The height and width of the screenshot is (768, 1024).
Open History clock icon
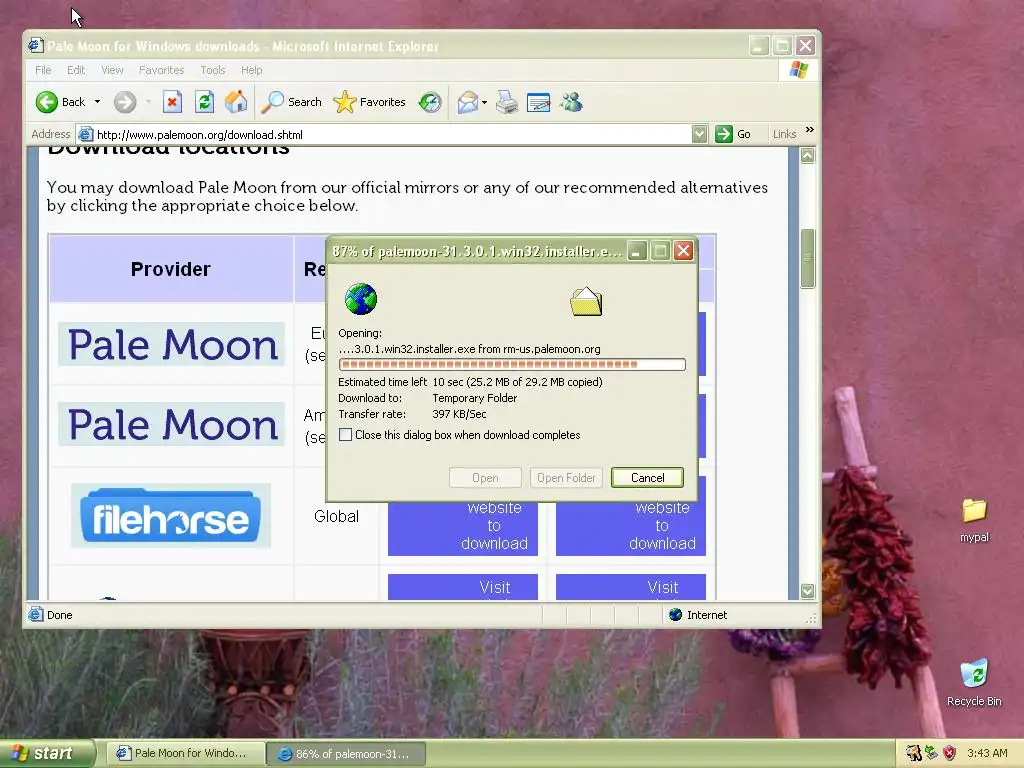430,102
